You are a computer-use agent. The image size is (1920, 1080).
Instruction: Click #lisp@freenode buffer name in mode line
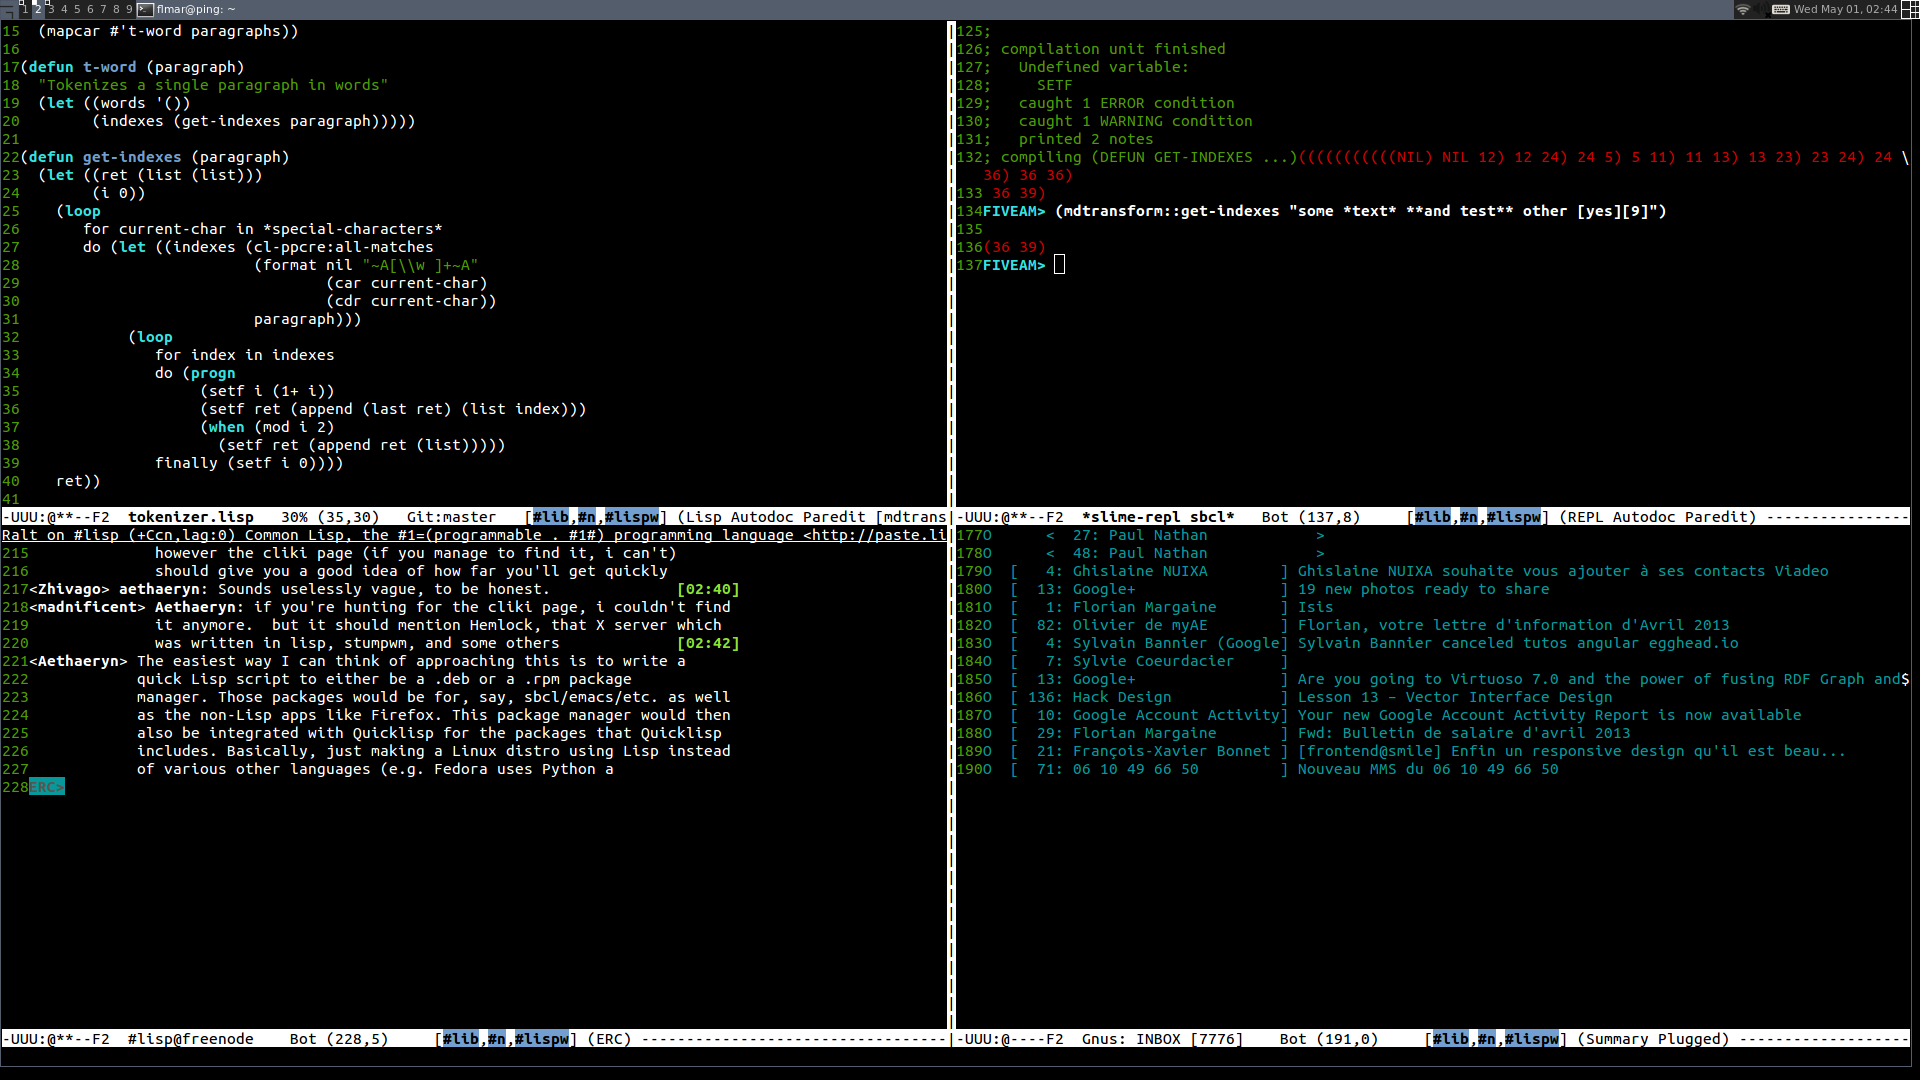(191, 1039)
